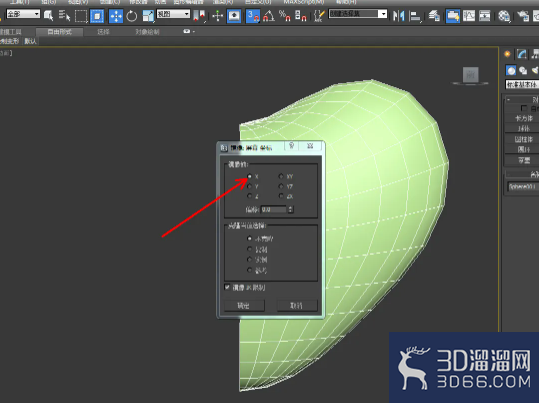The height and width of the screenshot is (403, 539).
Task: Toggle the AutoGrid checkbox
Action: click(524, 108)
